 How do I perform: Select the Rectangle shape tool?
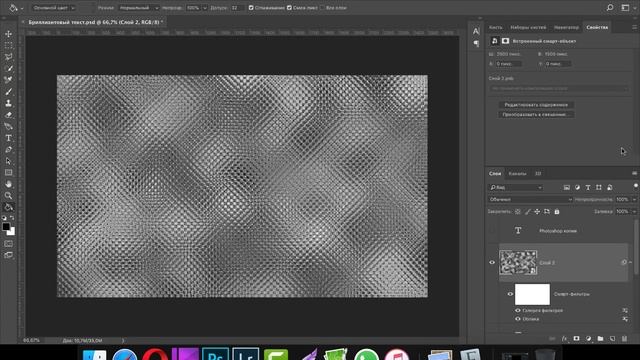pos(8,173)
